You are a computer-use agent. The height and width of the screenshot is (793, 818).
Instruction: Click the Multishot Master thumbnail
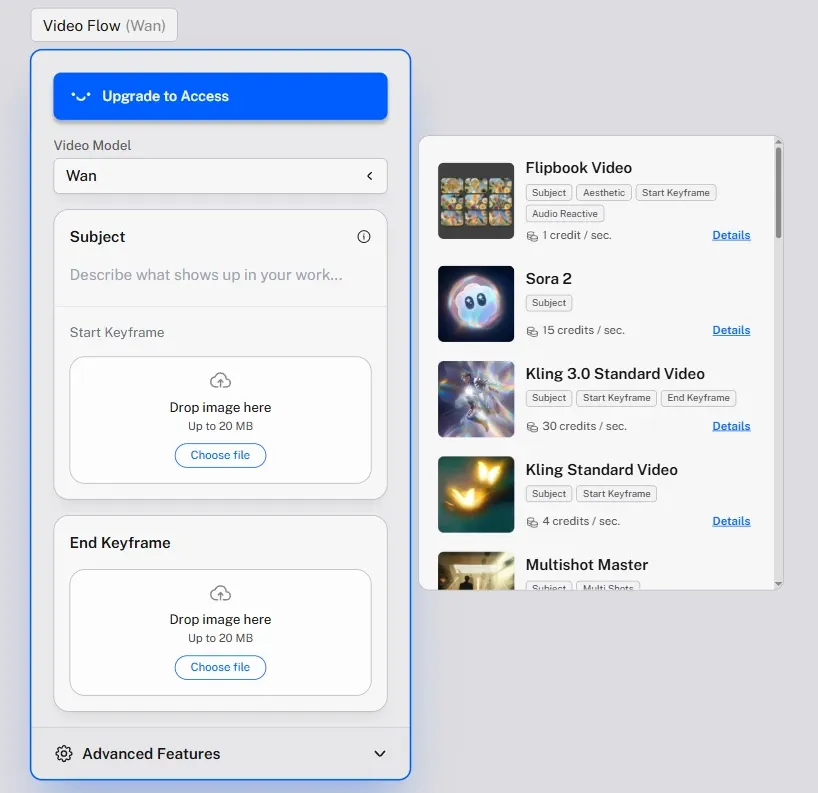pos(476,571)
